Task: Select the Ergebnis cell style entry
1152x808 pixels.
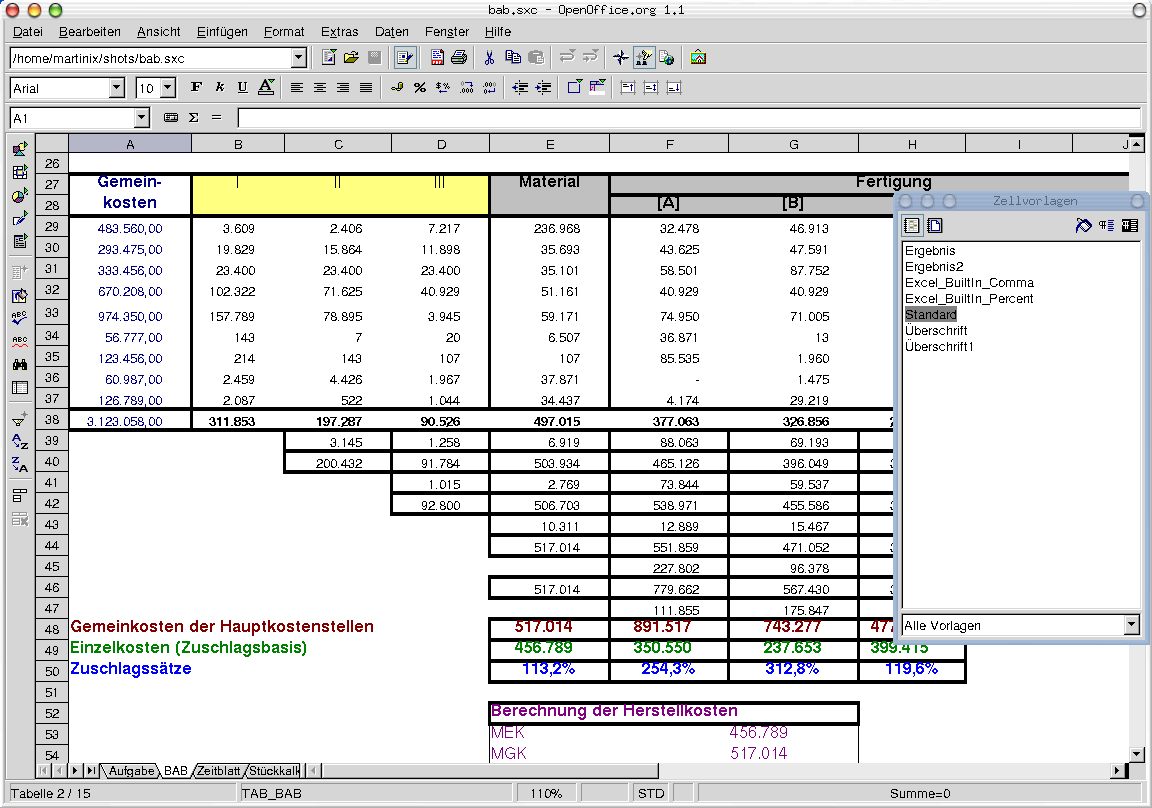Action: (930, 251)
